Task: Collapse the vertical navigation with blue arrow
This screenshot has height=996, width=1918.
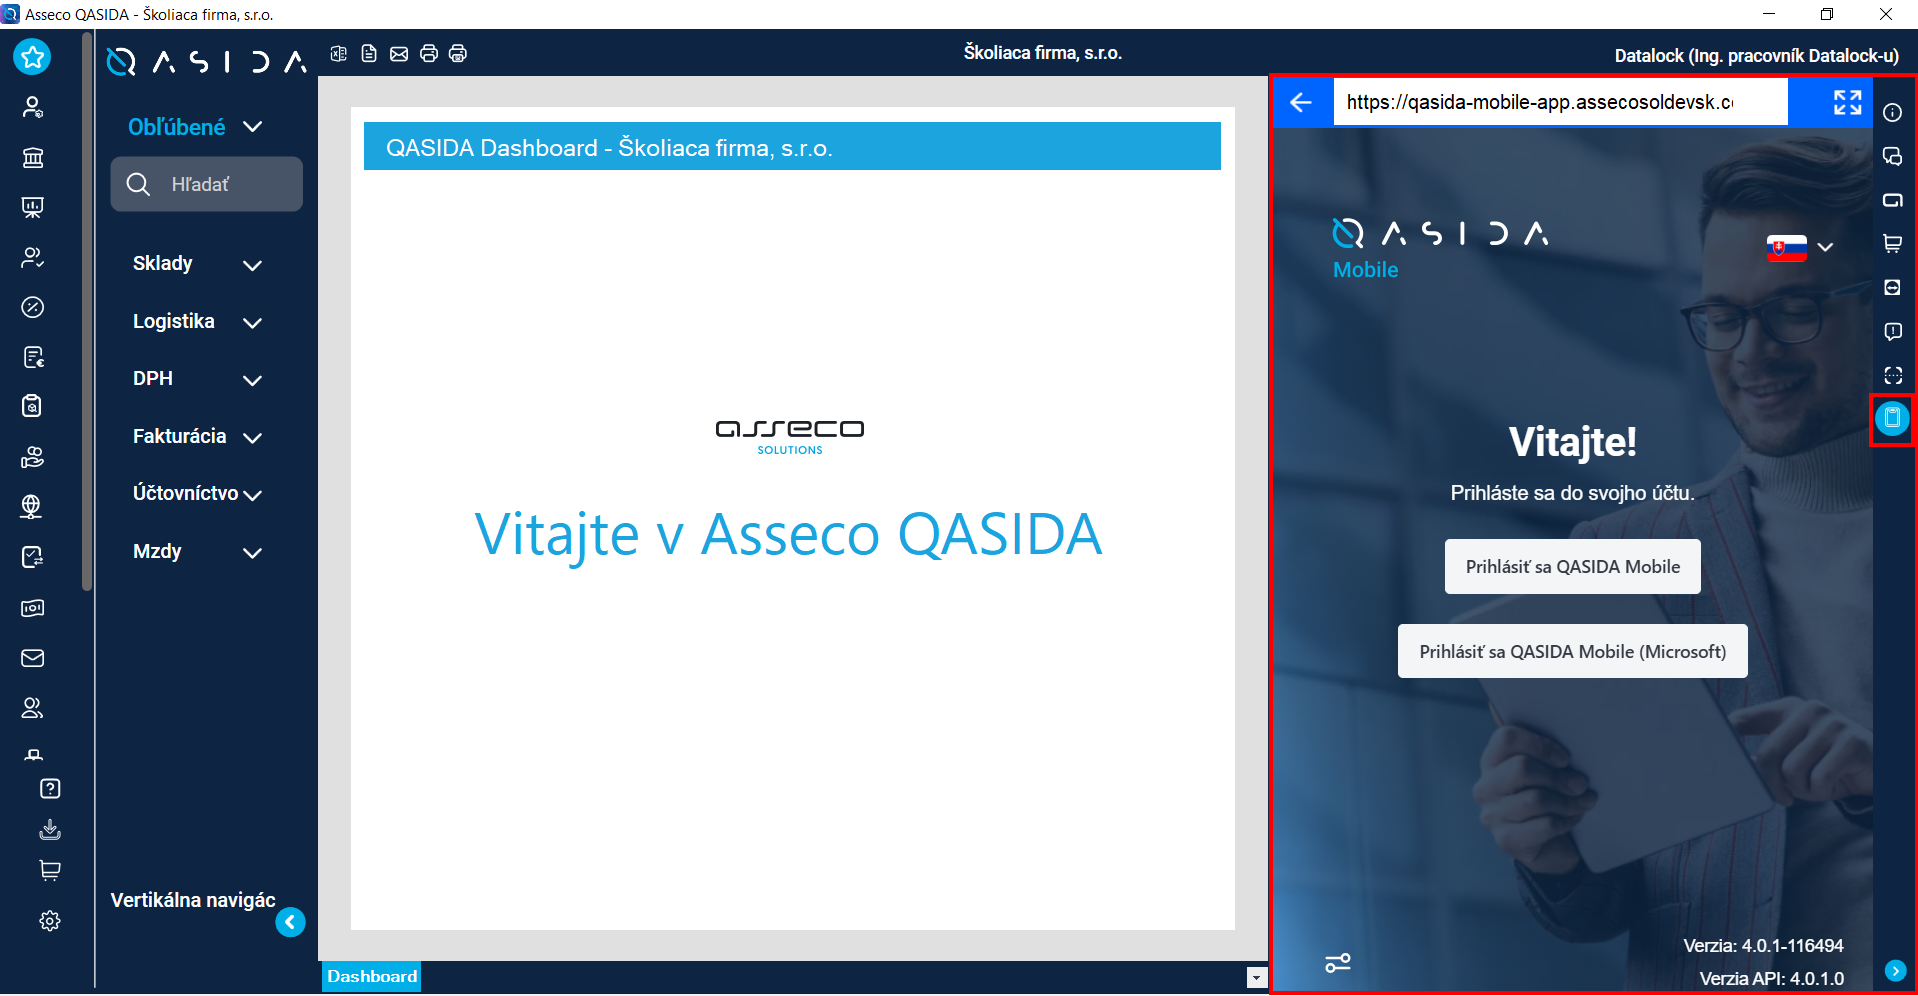Action: pos(290,922)
